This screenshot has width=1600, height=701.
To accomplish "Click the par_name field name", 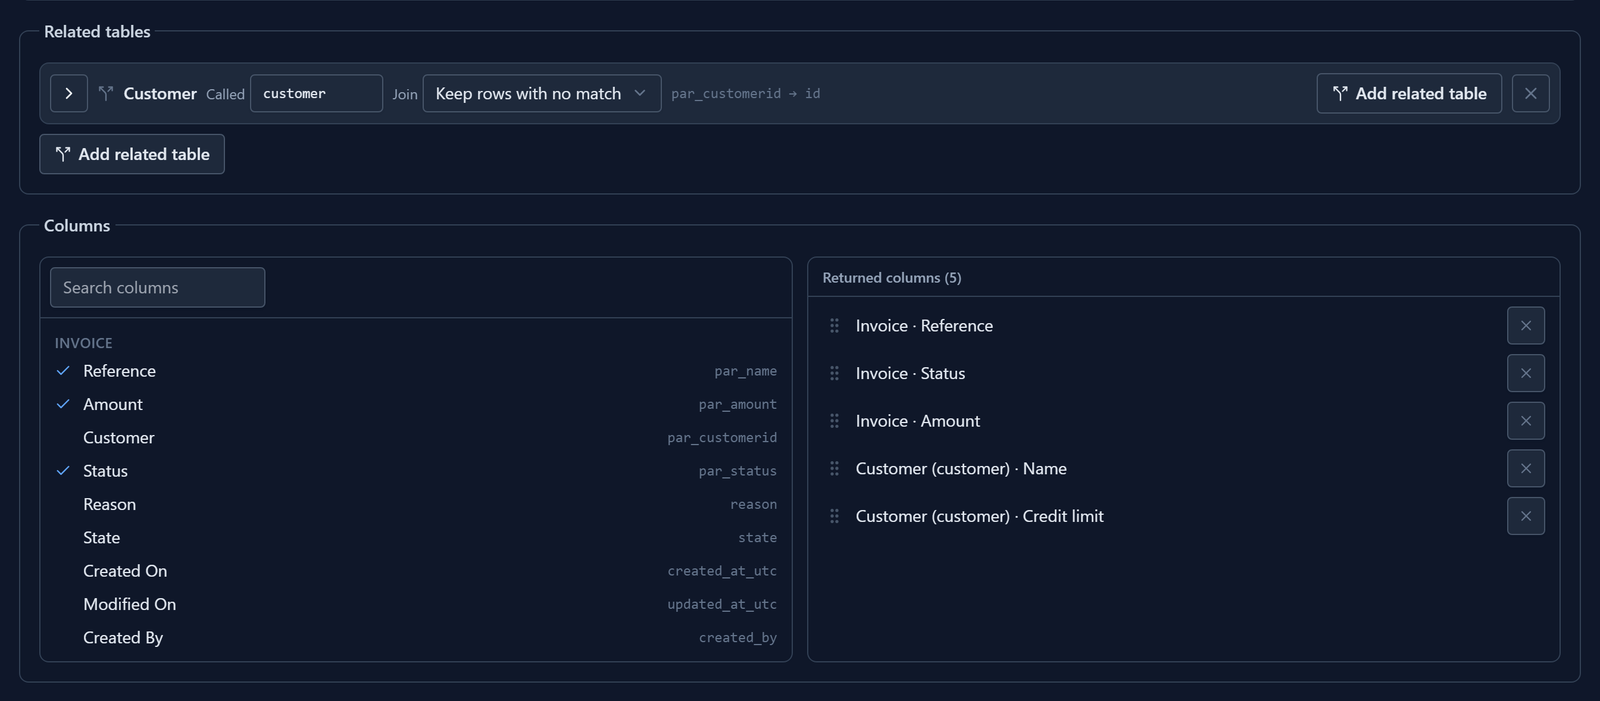I will coord(746,372).
